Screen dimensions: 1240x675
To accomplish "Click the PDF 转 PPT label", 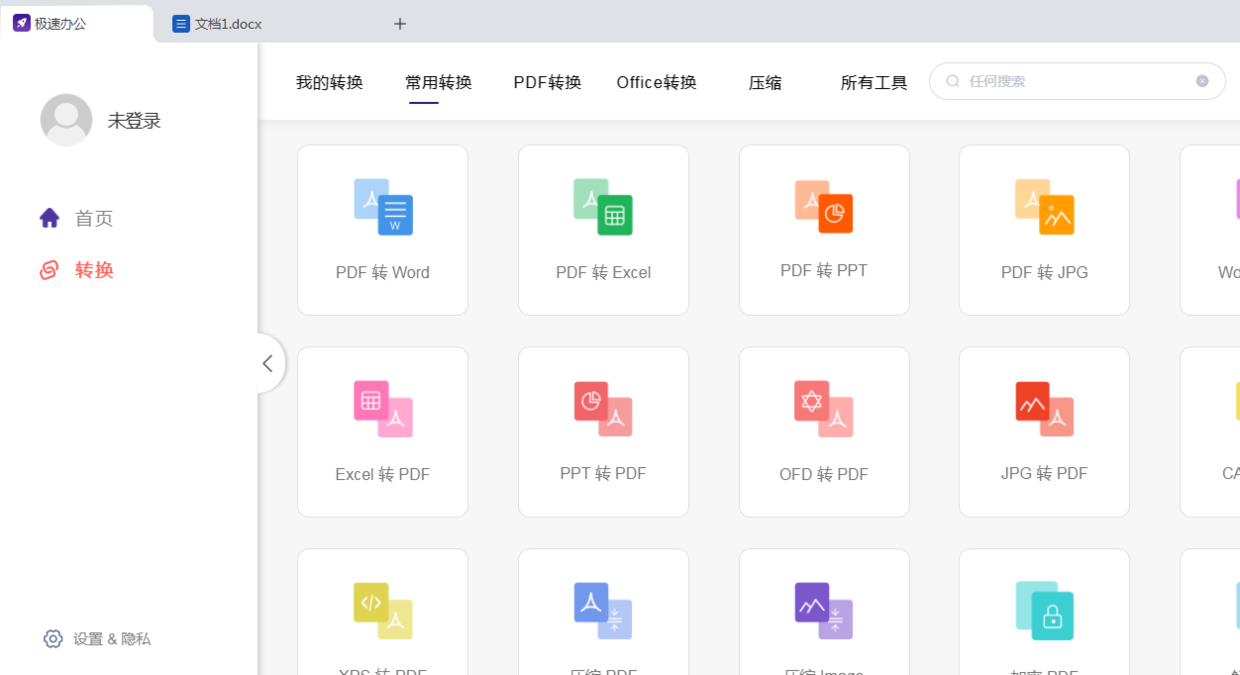I will pyautogui.click(x=824, y=270).
